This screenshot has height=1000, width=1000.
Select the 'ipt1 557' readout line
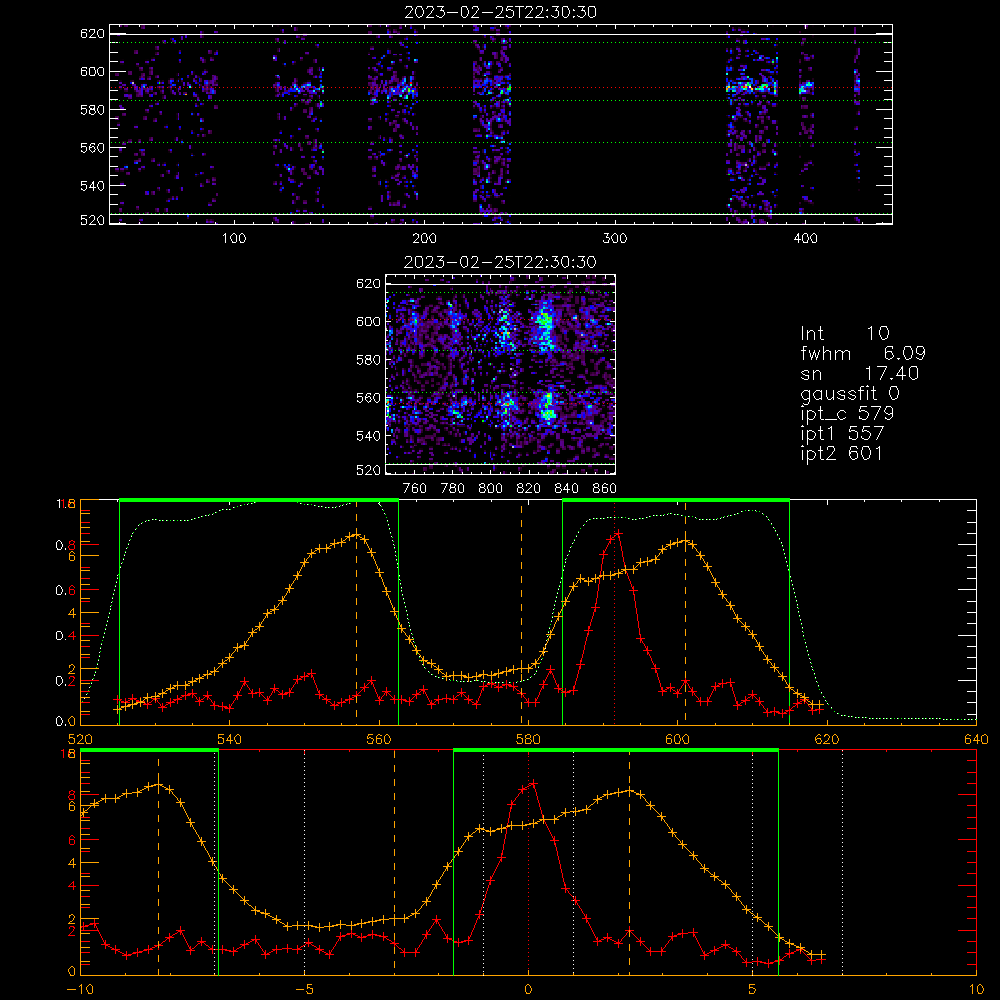point(842,434)
